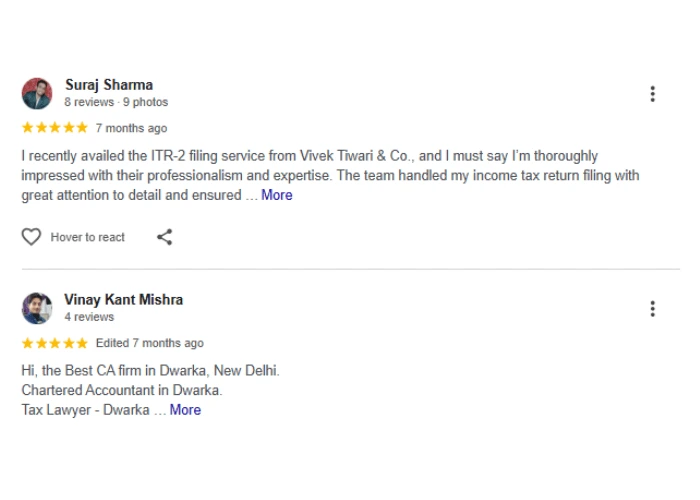Click the "8 reviews · 9 photos" text
The width and height of the screenshot is (700, 500).
(116, 102)
